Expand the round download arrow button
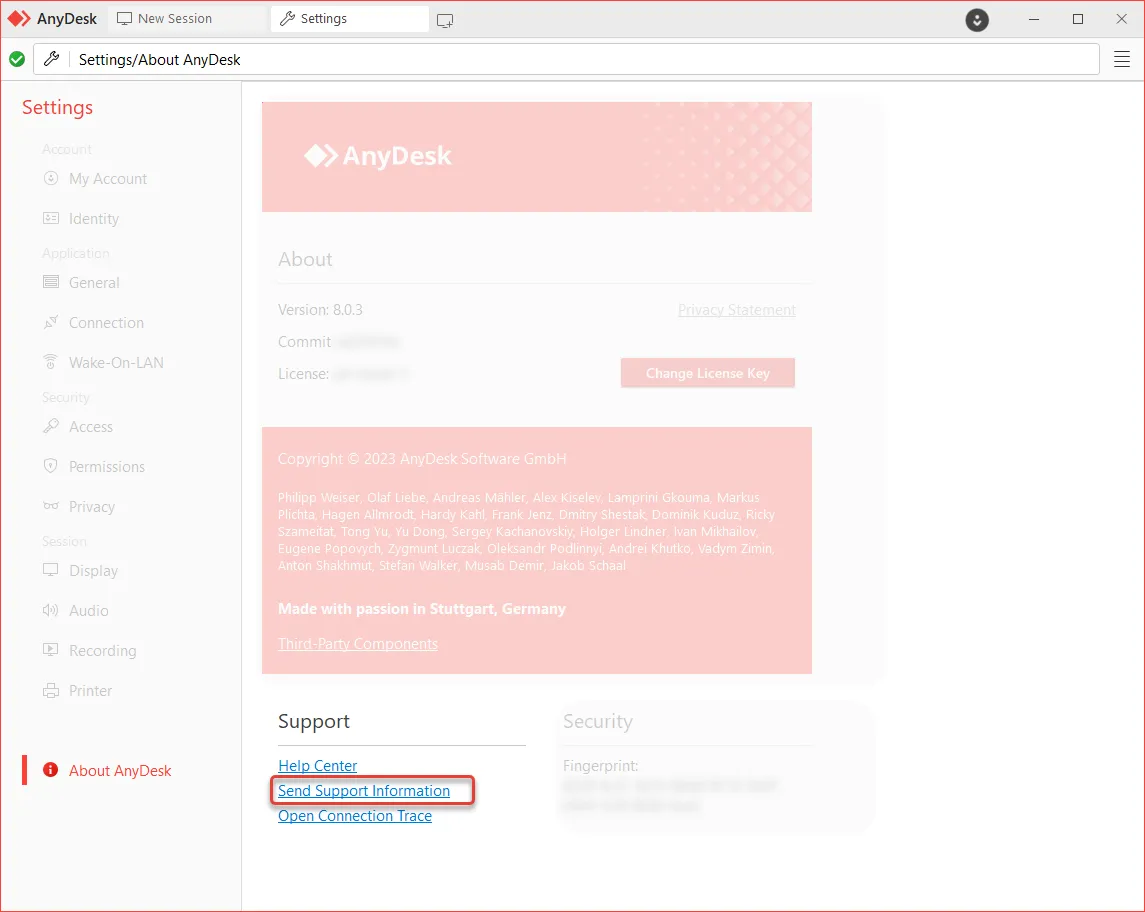The height and width of the screenshot is (912, 1145). click(x=977, y=20)
